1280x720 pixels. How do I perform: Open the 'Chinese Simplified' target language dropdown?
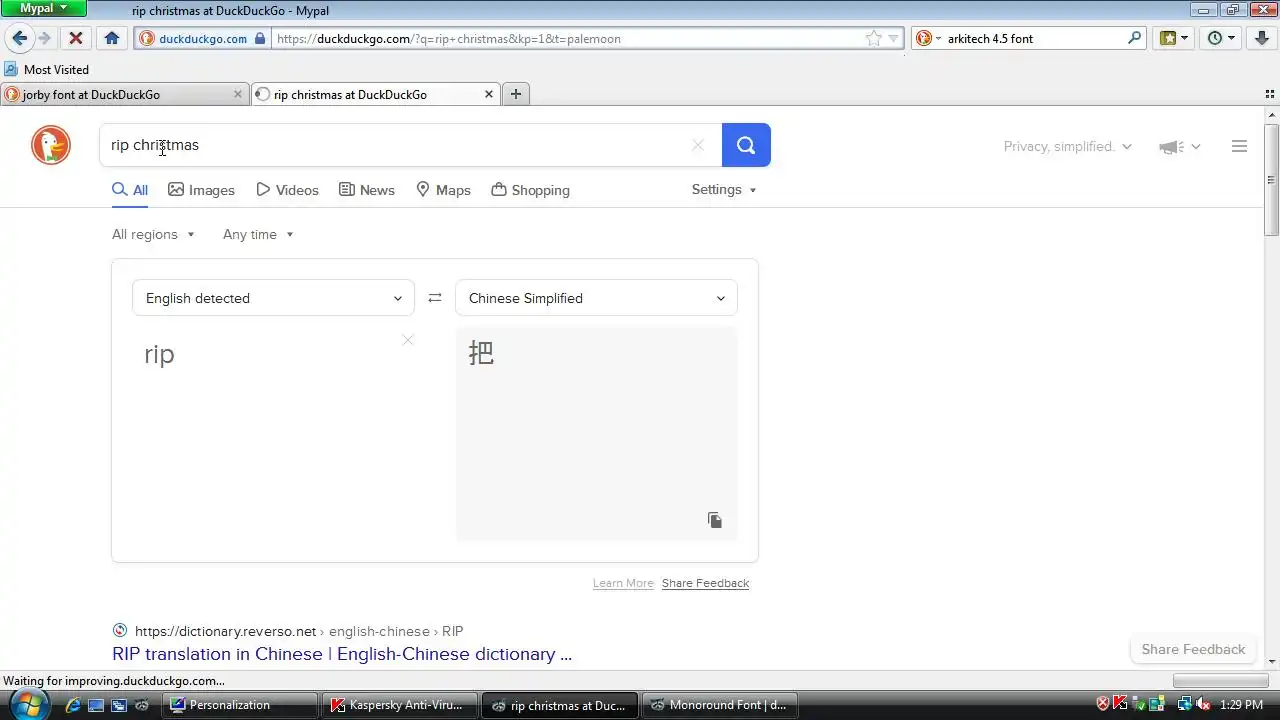(x=596, y=298)
